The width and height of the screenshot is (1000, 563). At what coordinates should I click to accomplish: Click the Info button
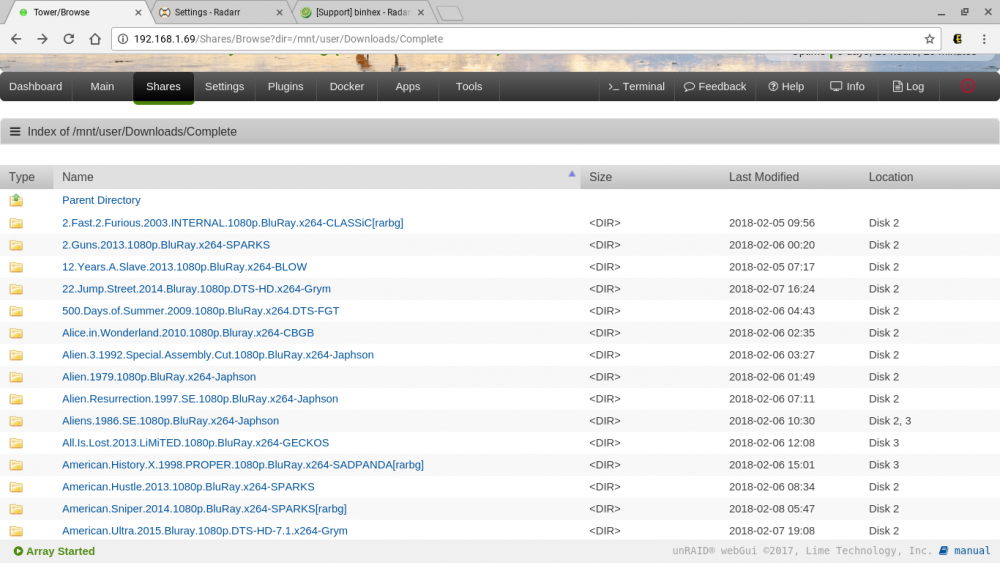848,87
